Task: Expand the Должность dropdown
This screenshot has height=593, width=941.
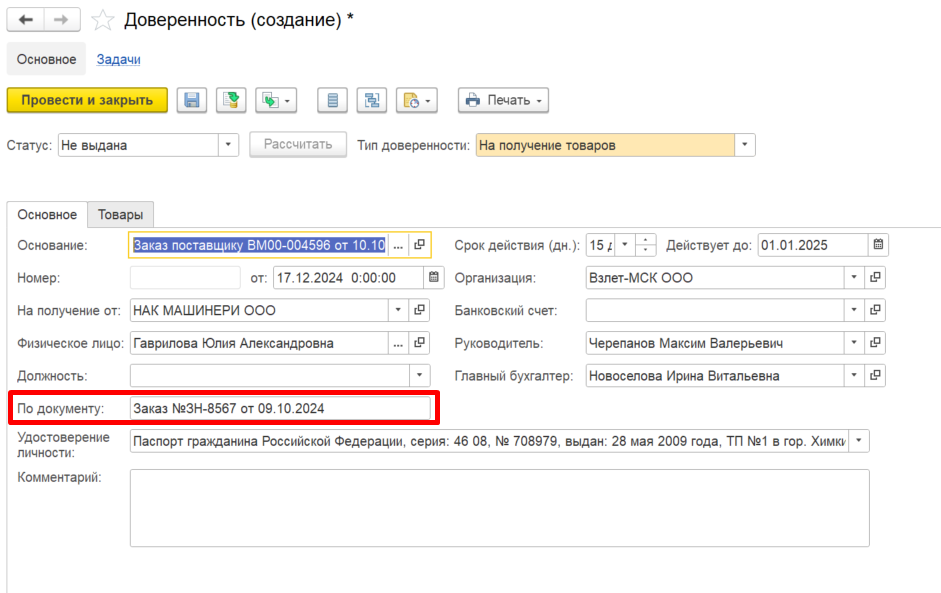Action: coord(419,376)
